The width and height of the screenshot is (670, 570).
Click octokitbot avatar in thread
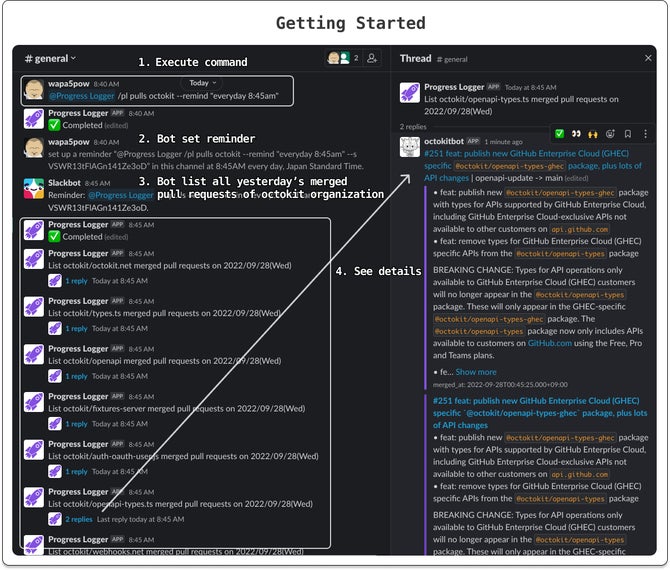point(410,147)
